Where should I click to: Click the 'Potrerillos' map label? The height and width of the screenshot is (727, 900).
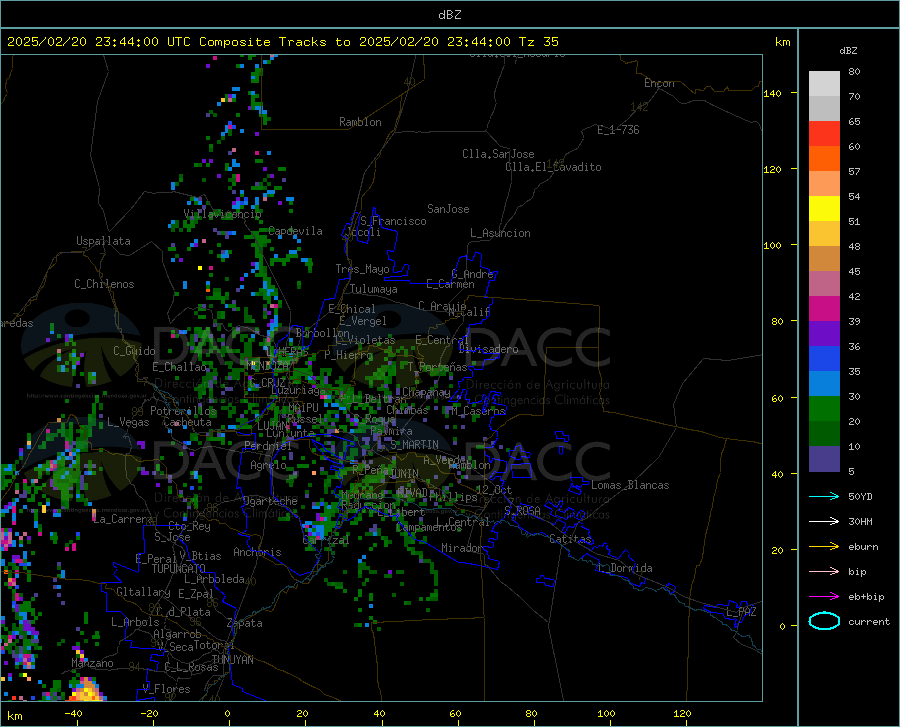183,411
